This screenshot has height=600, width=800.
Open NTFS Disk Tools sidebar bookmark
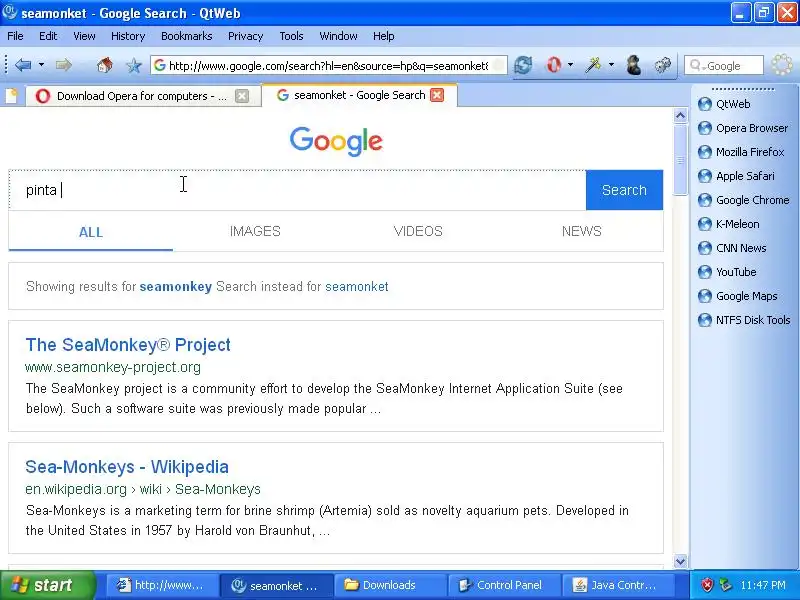tap(744, 320)
